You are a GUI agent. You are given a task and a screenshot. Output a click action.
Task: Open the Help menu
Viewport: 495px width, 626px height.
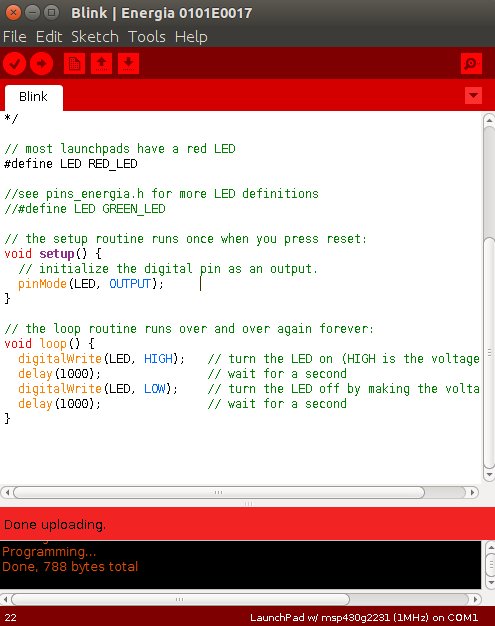(191, 37)
